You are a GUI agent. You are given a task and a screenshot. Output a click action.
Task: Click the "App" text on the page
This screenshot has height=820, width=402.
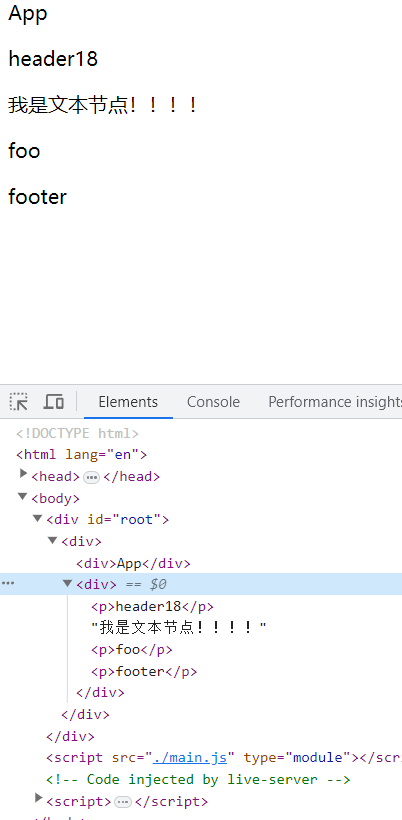(x=28, y=13)
